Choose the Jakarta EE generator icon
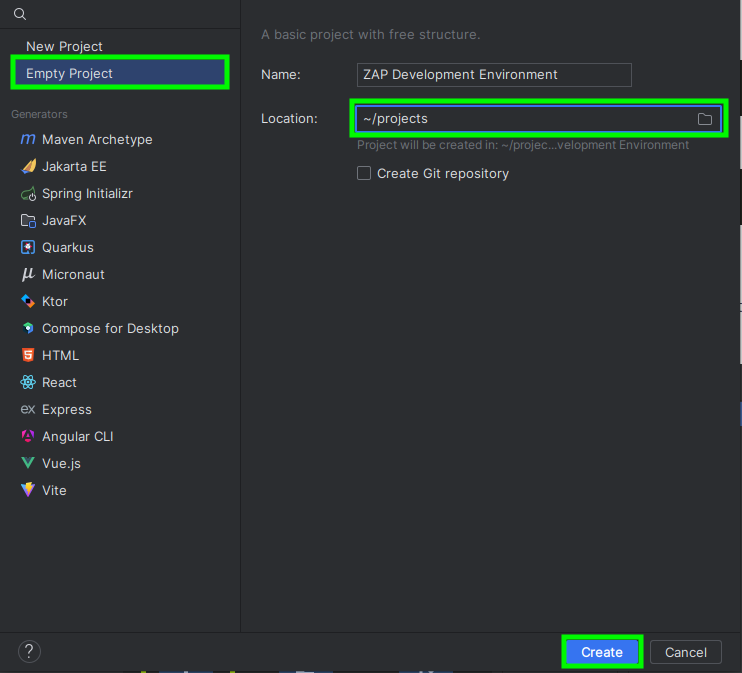This screenshot has width=742, height=673. [x=28, y=166]
